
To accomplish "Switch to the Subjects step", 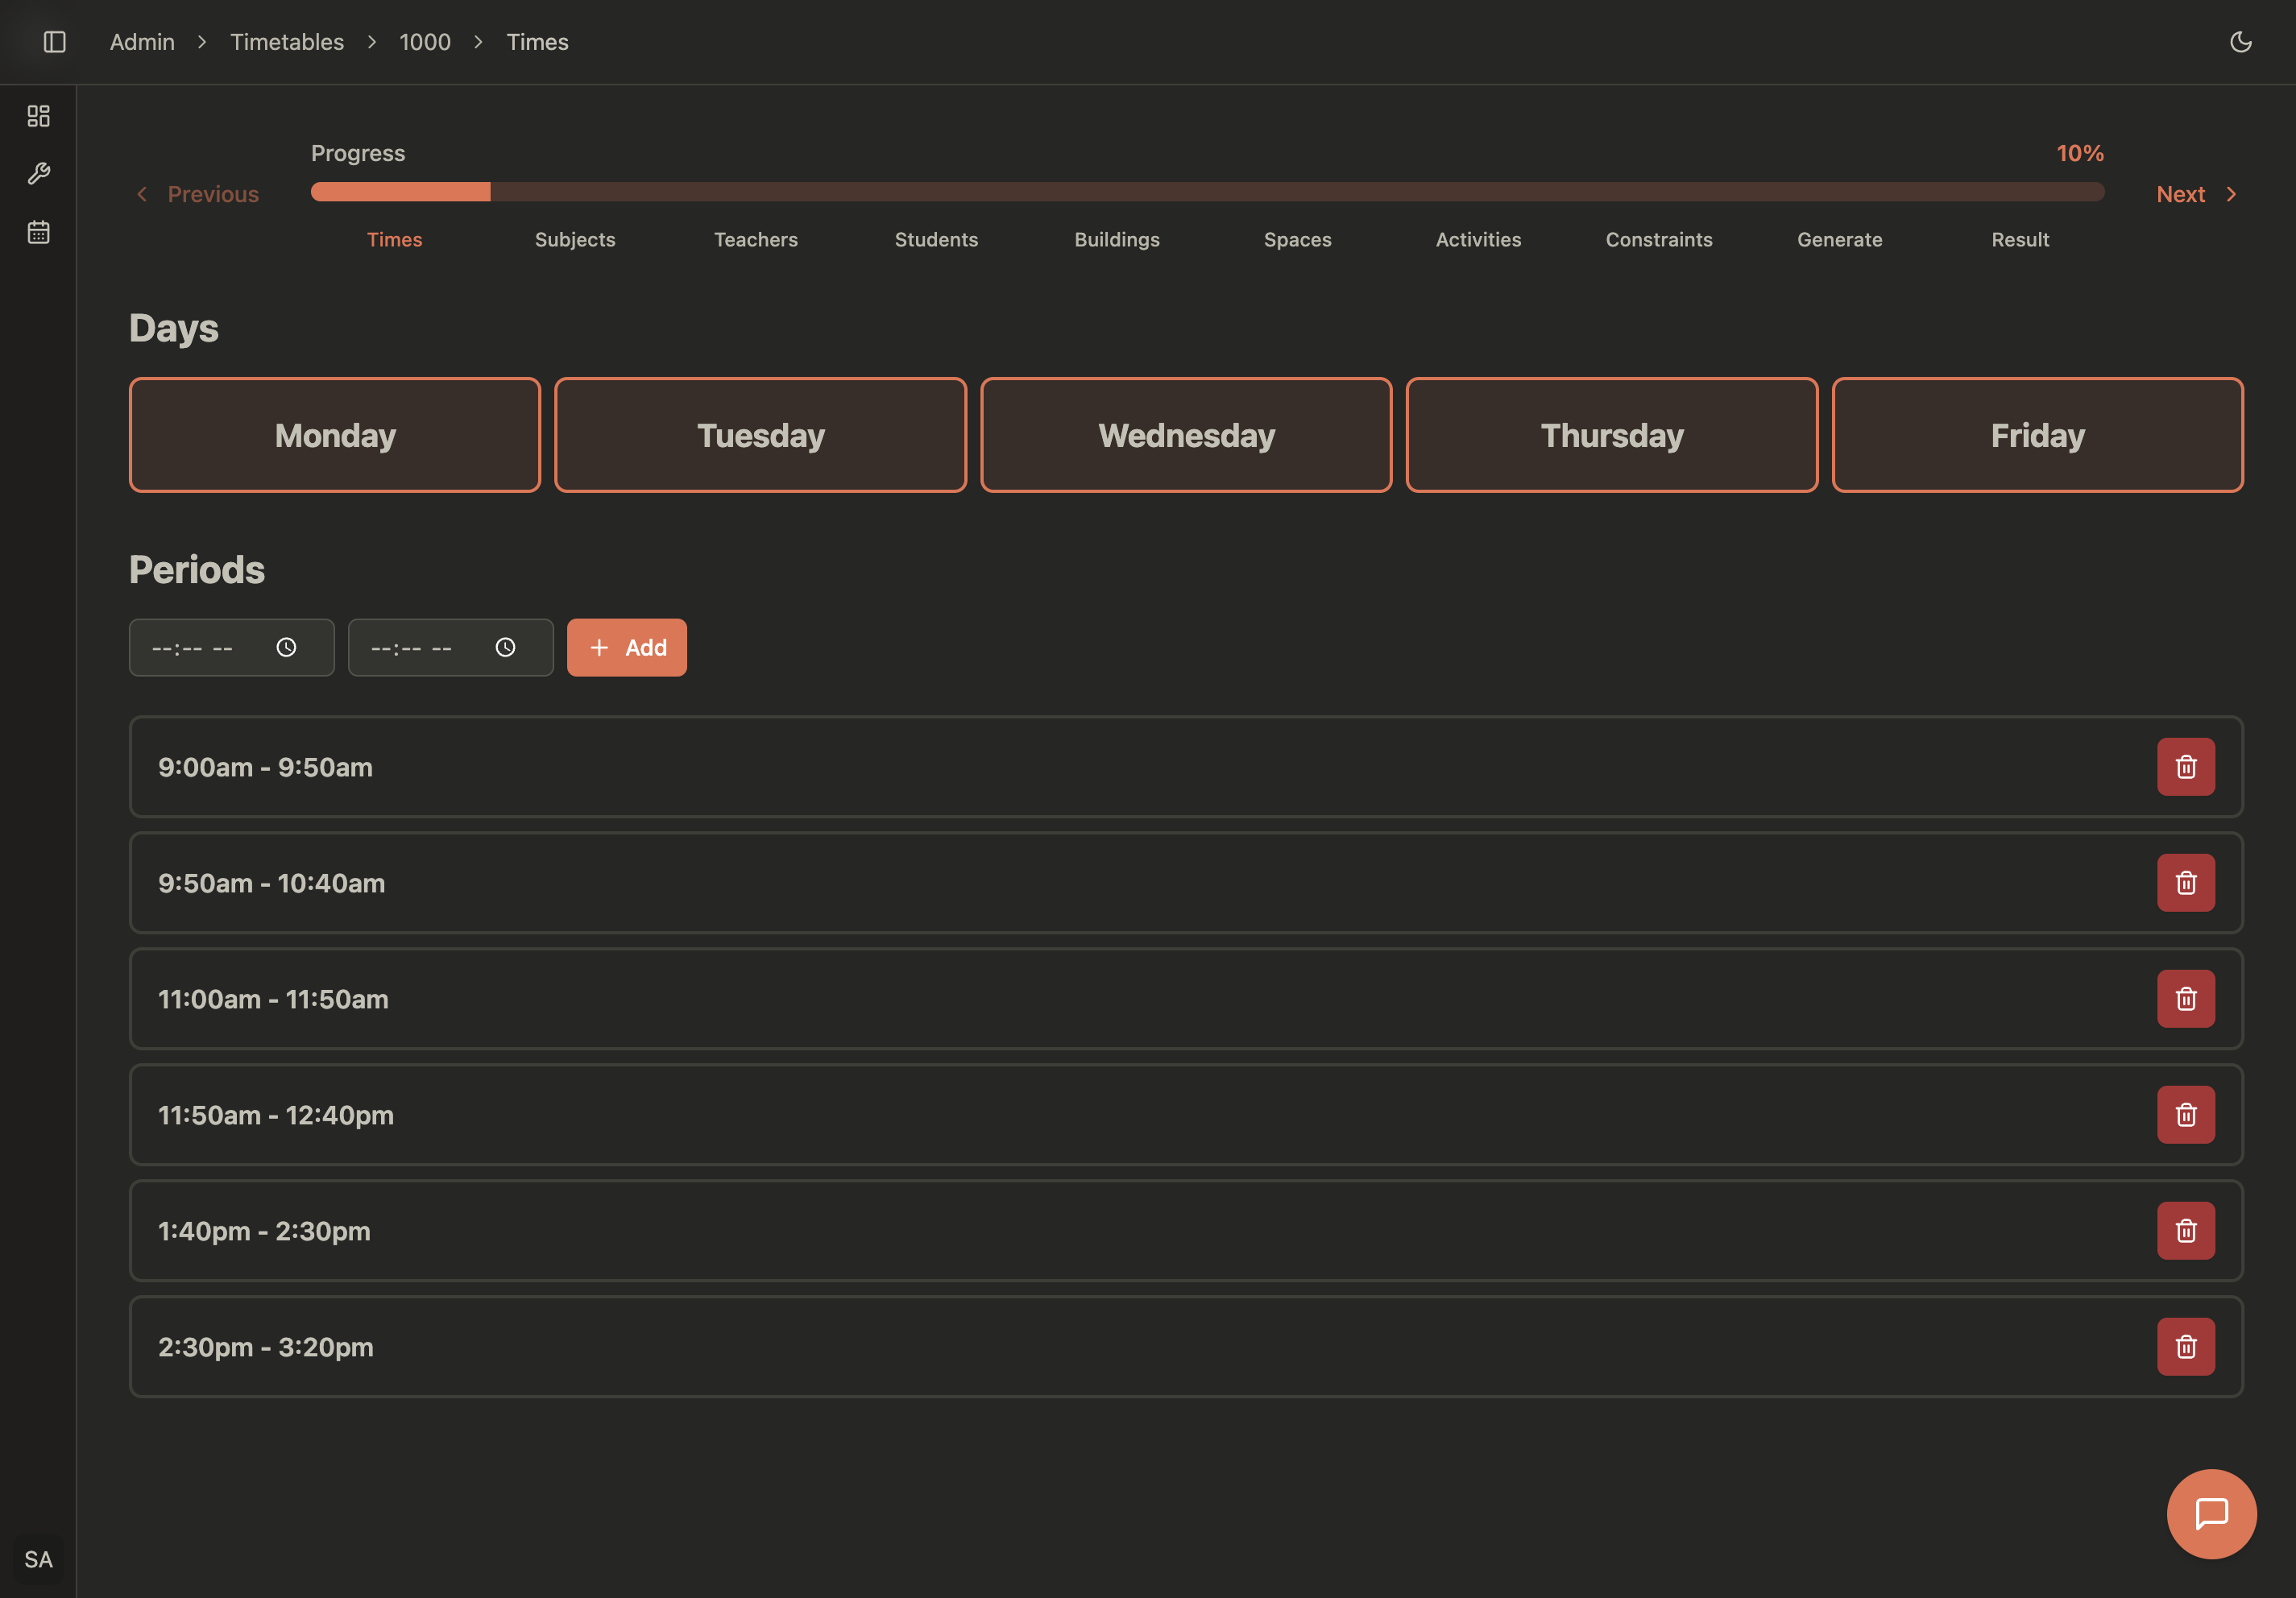I will pyautogui.click(x=575, y=239).
